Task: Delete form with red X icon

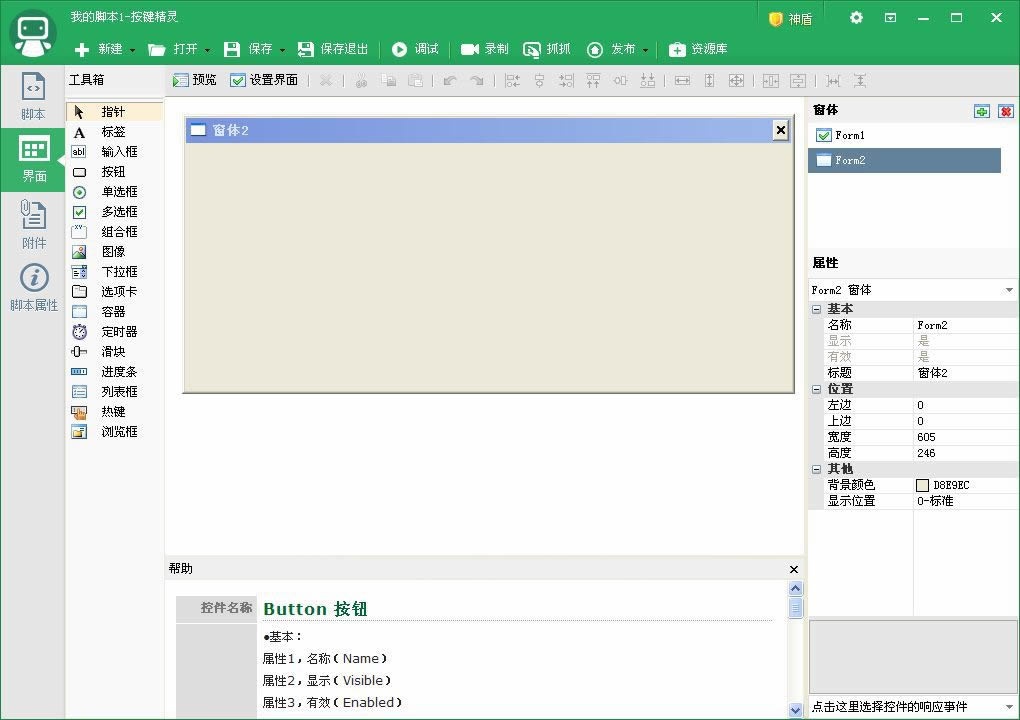Action: [1006, 111]
